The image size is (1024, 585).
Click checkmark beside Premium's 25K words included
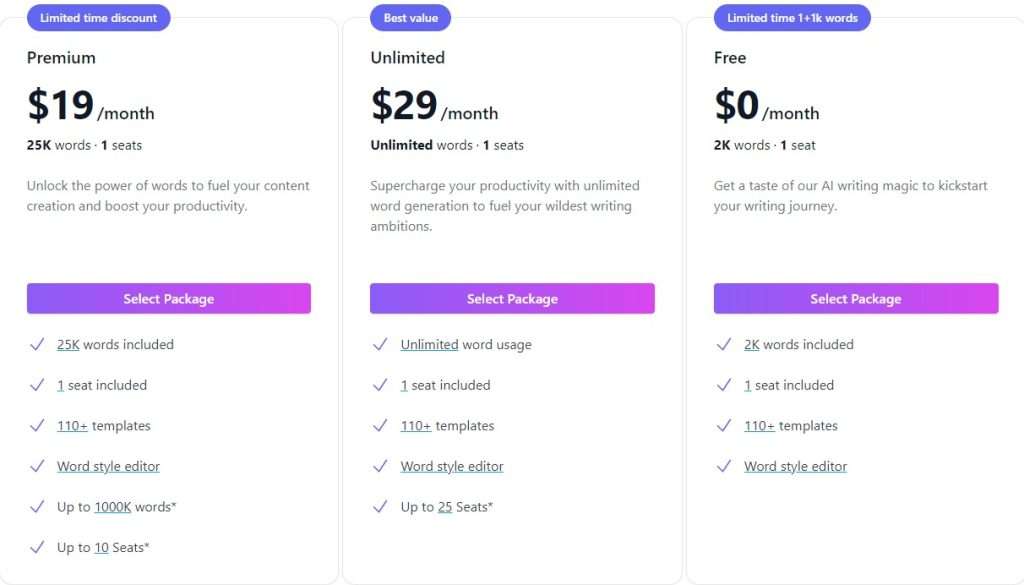pyautogui.click(x=37, y=344)
